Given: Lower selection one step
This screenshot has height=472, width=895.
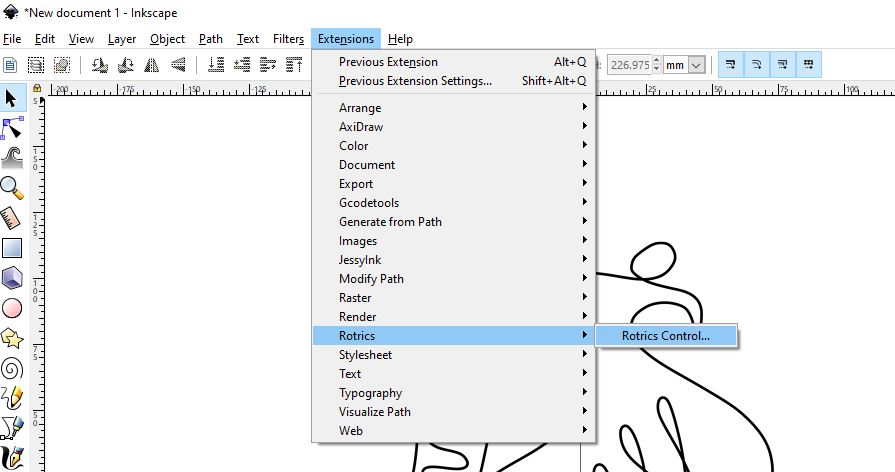Looking at the screenshot, I should pos(242,65).
